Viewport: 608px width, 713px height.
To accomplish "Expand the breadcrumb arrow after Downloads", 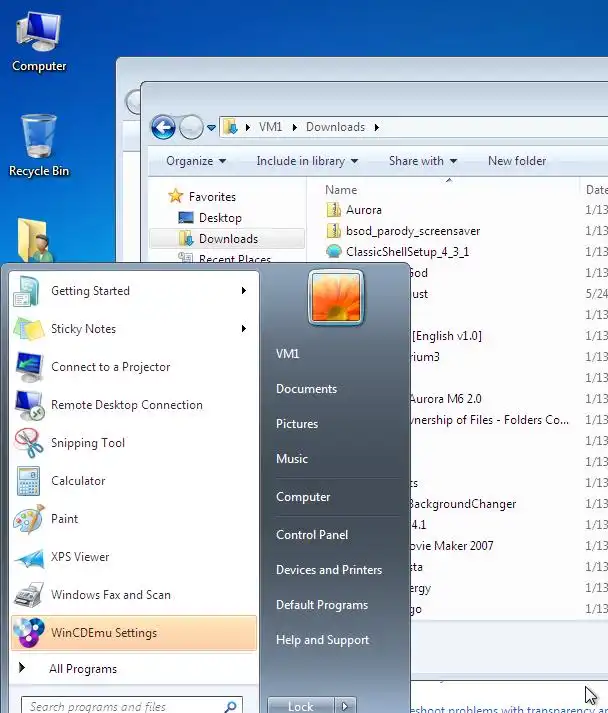I will (x=377, y=127).
